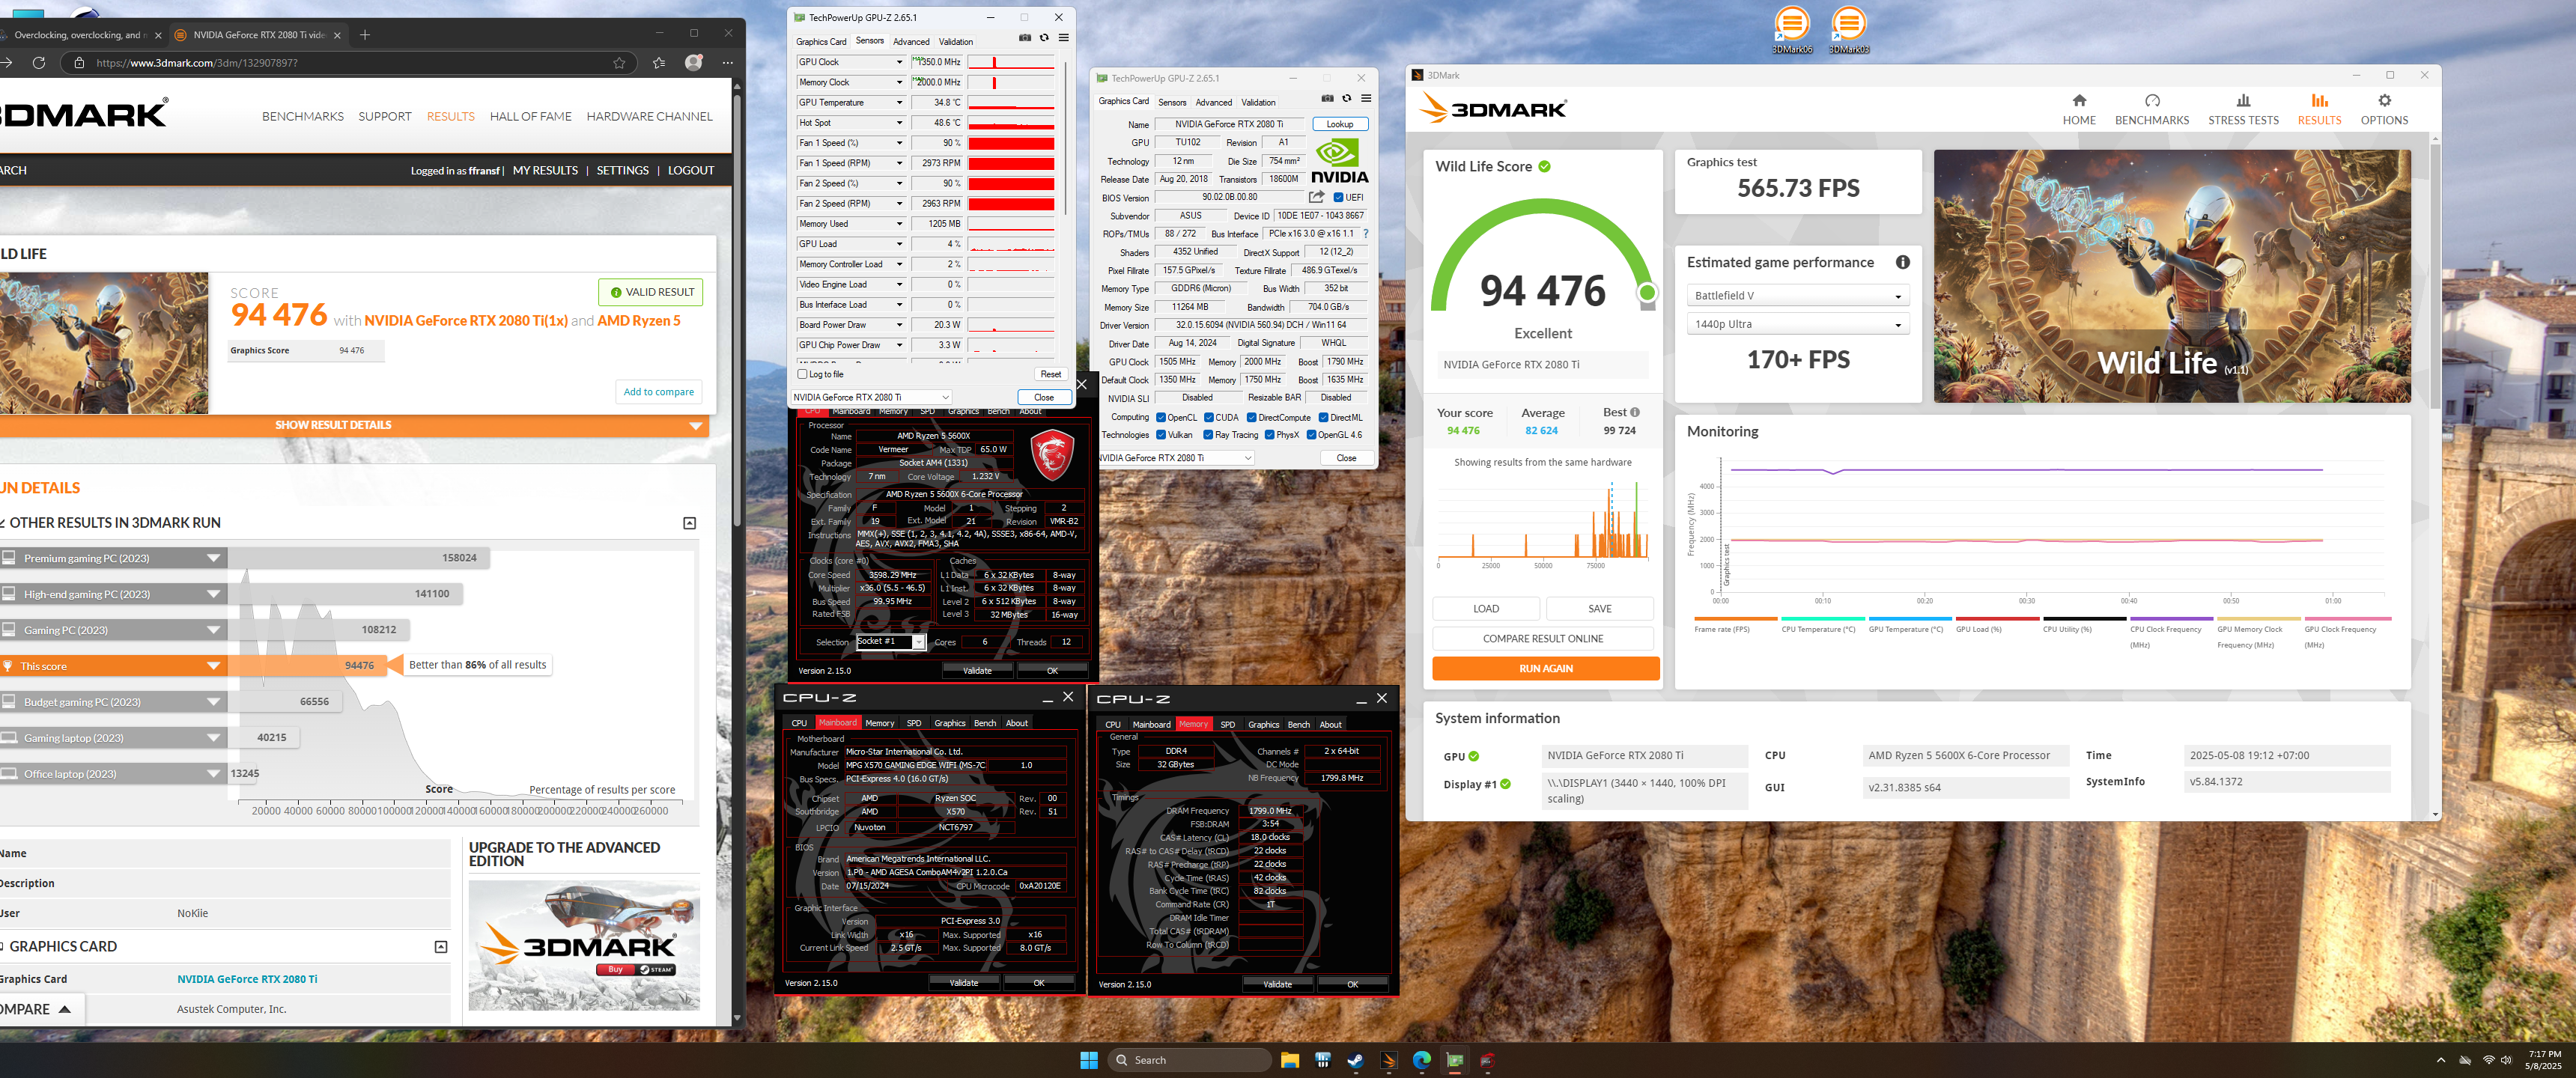2576x1078 pixels.
Task: Click GPU-Z icon in taskbar
Action: 1455,1060
